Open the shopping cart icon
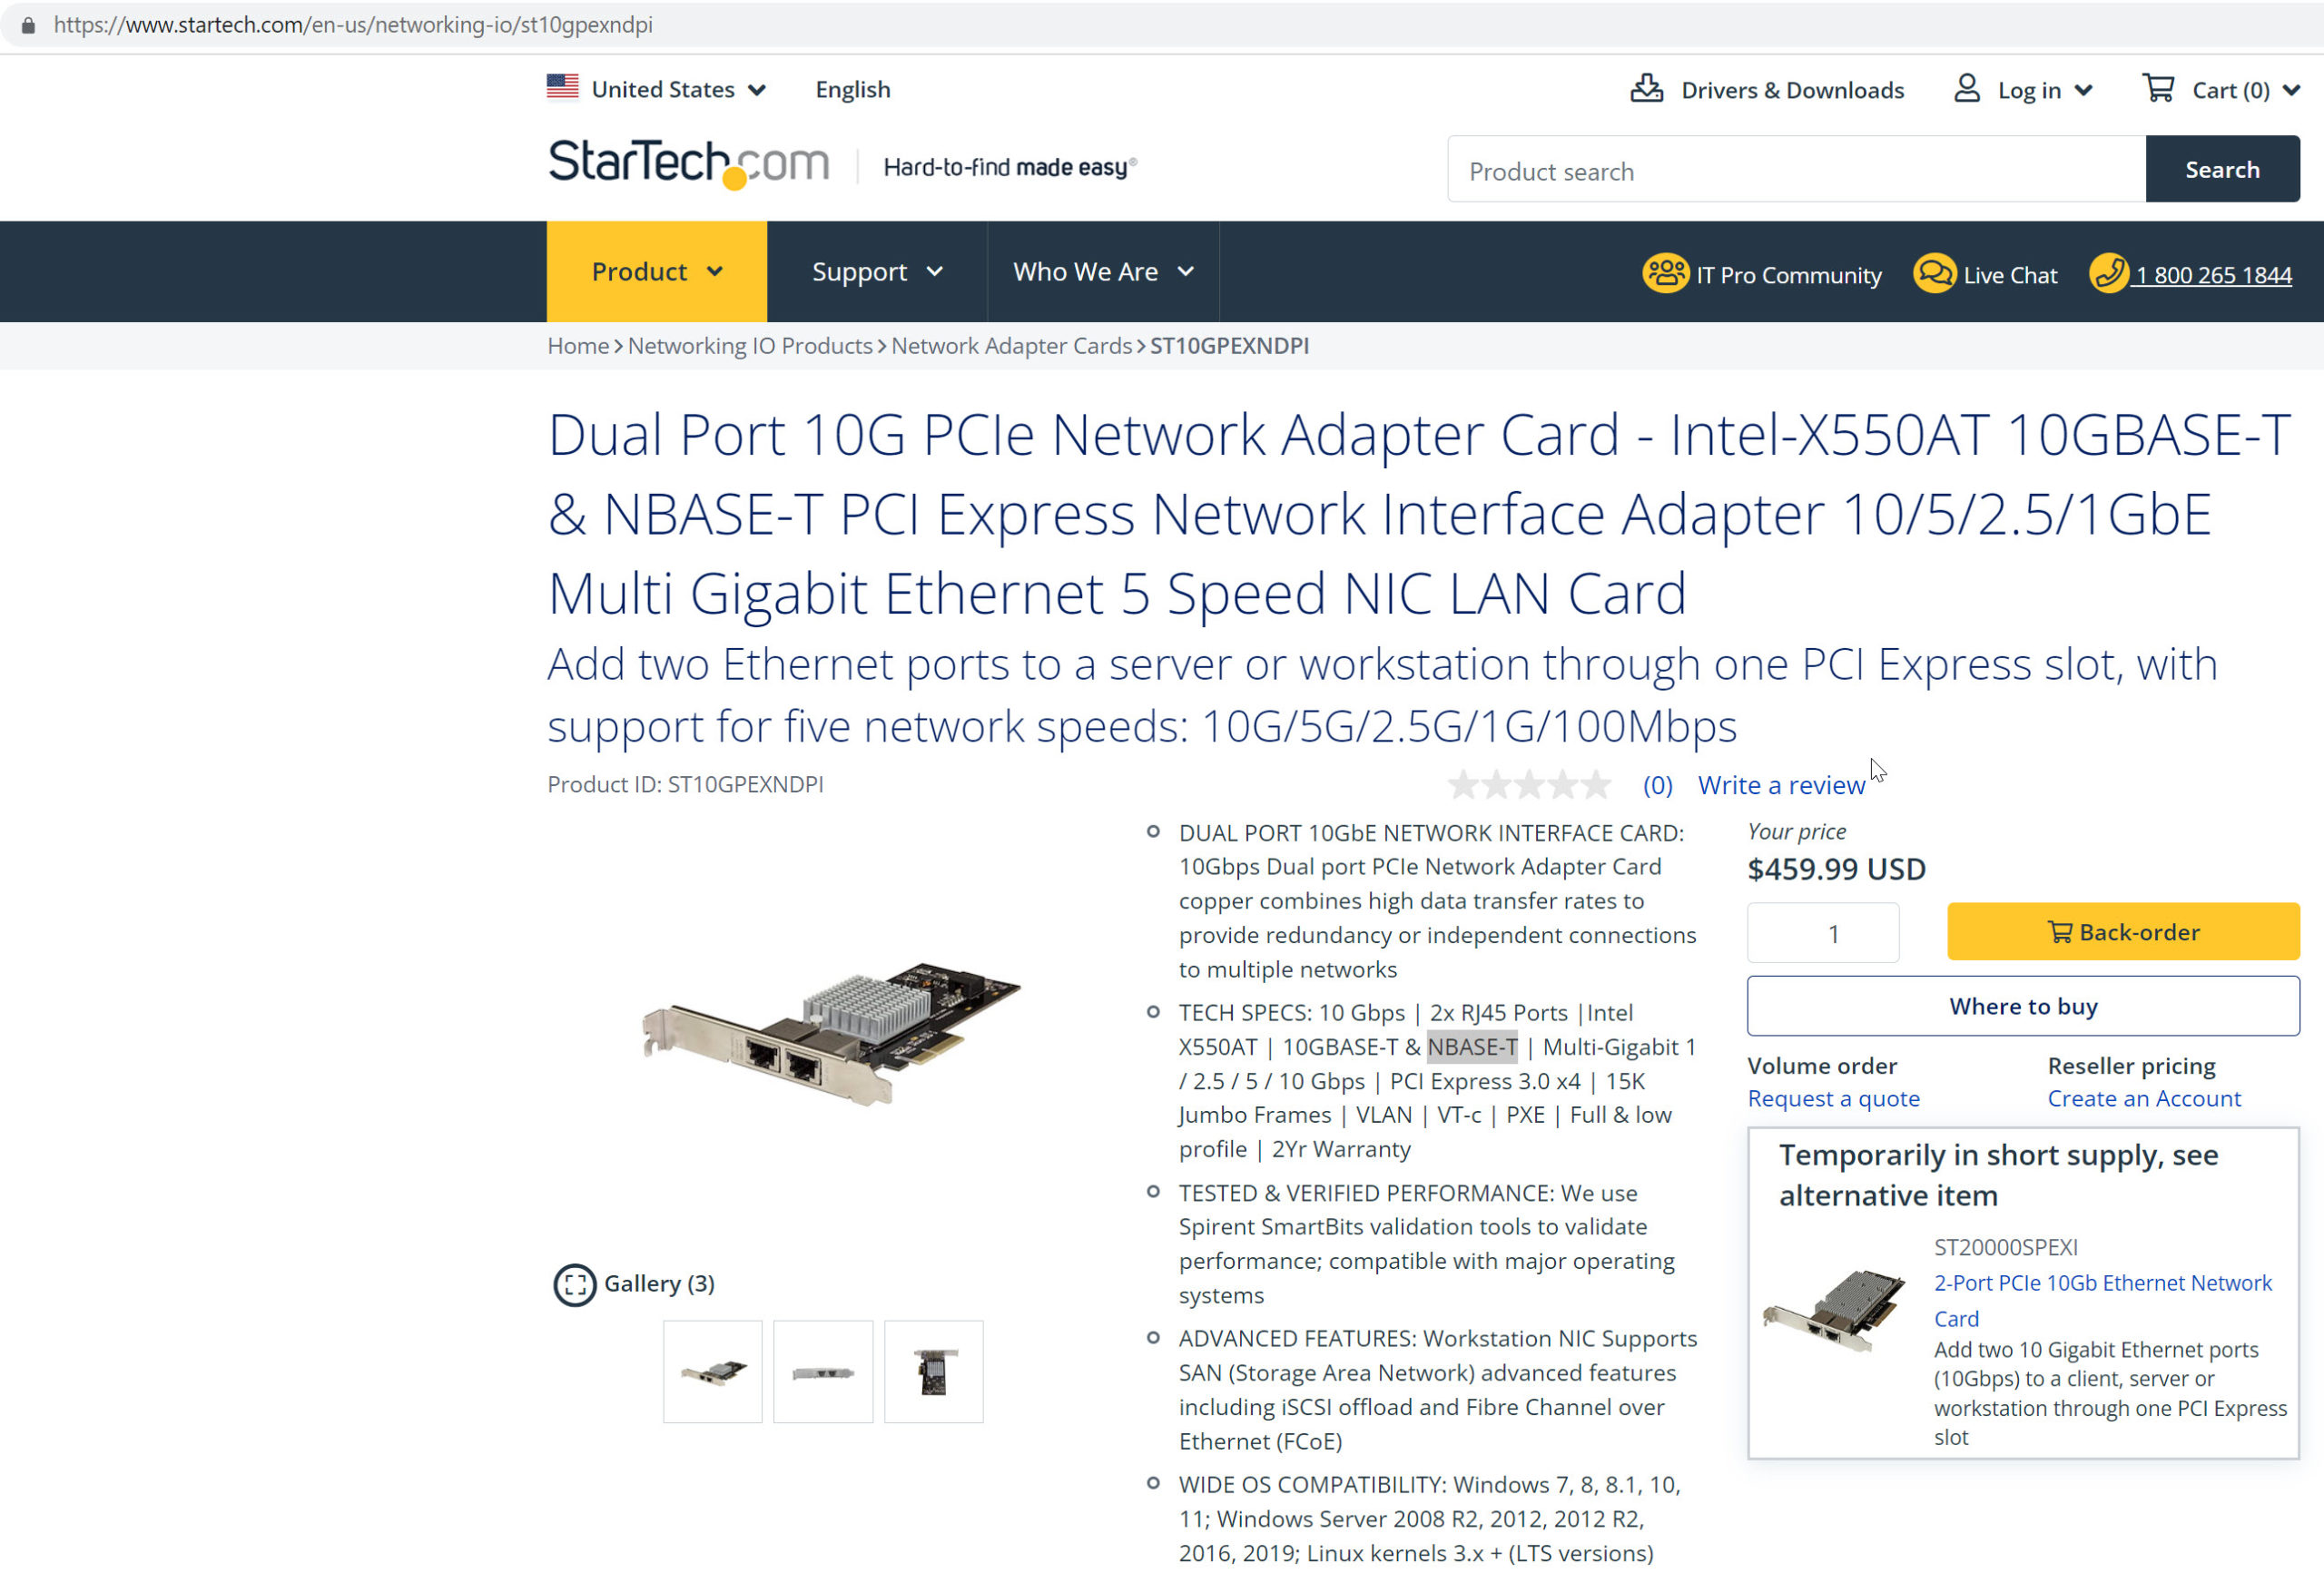This screenshot has width=2324, height=1583. 2158,89
